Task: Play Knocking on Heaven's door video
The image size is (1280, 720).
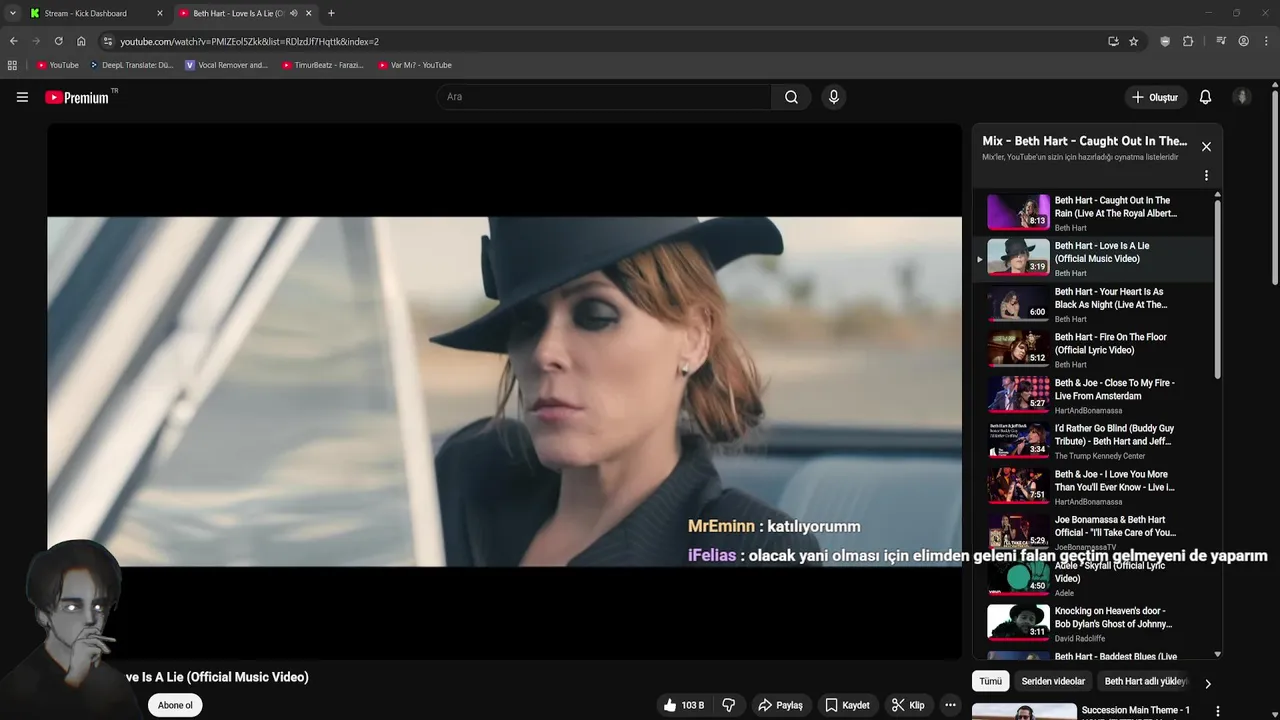Action: click(x=1094, y=623)
